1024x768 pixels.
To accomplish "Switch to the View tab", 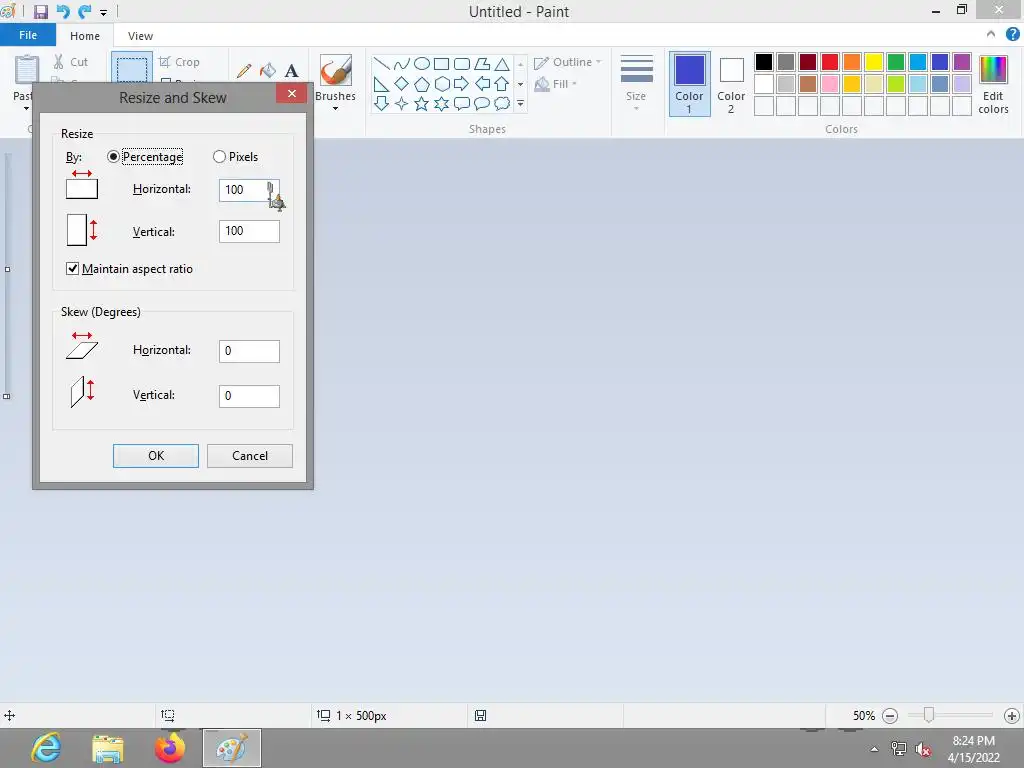I will (x=140, y=36).
